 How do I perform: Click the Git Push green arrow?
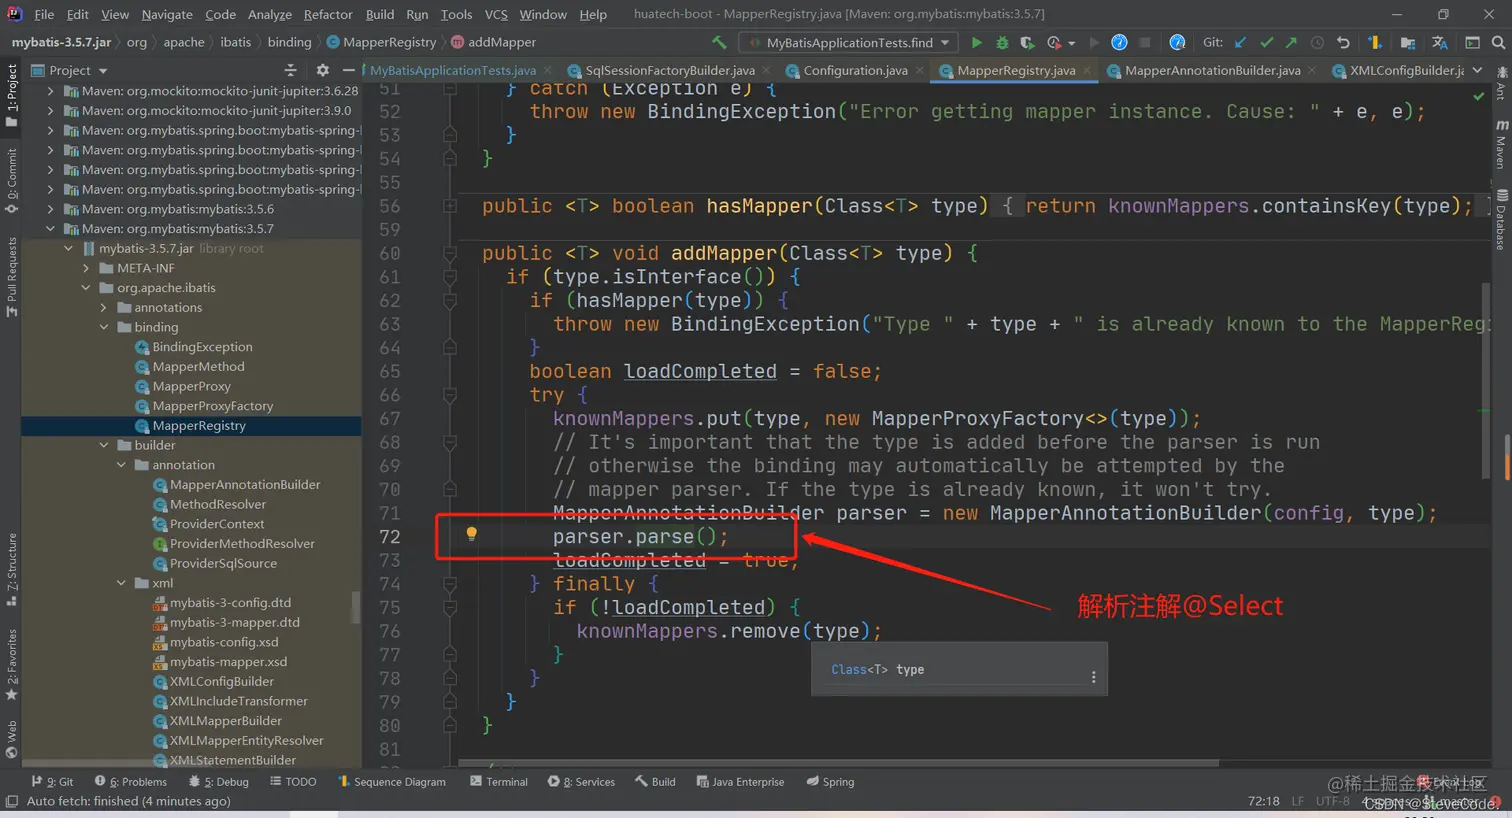[x=1291, y=42]
